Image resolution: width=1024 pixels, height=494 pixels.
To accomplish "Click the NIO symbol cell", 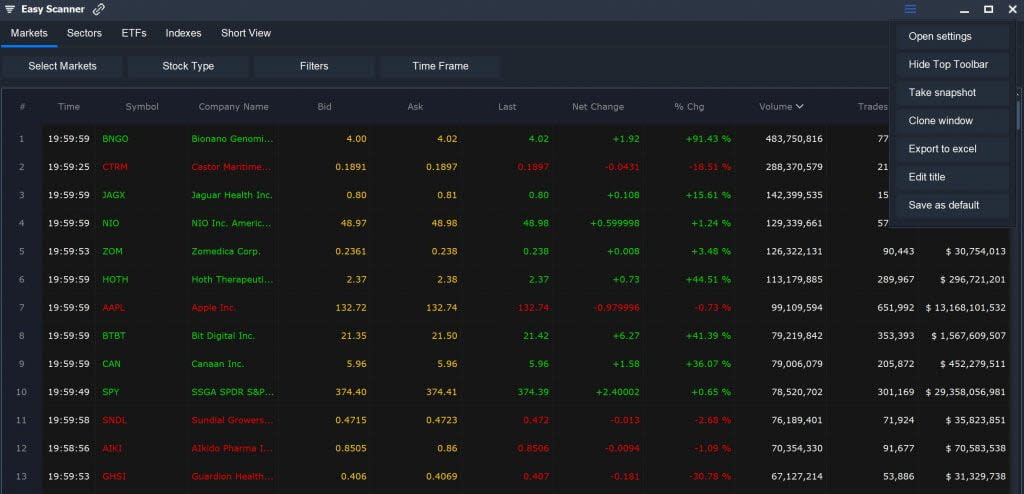I will [x=111, y=223].
